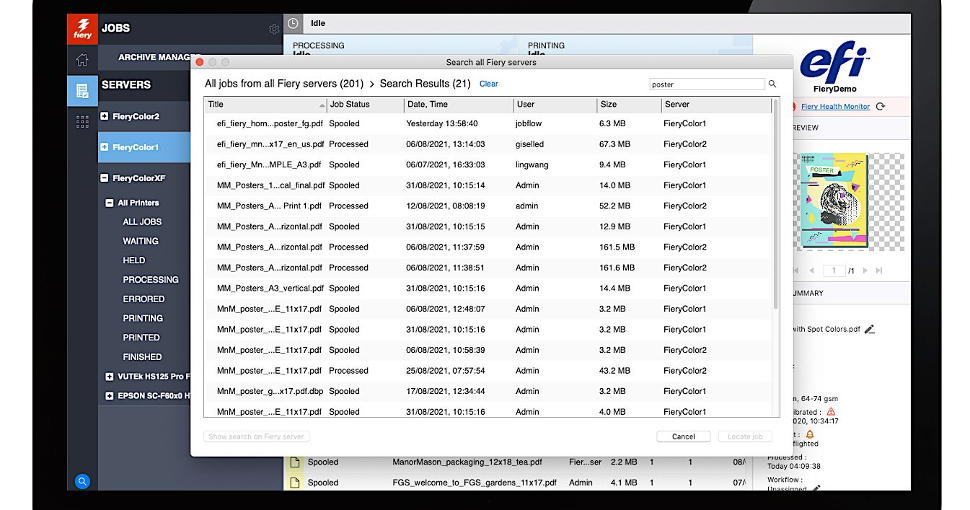Open the Home icon in sidebar
Viewport: 970px width, 510px height.
click(x=82, y=59)
